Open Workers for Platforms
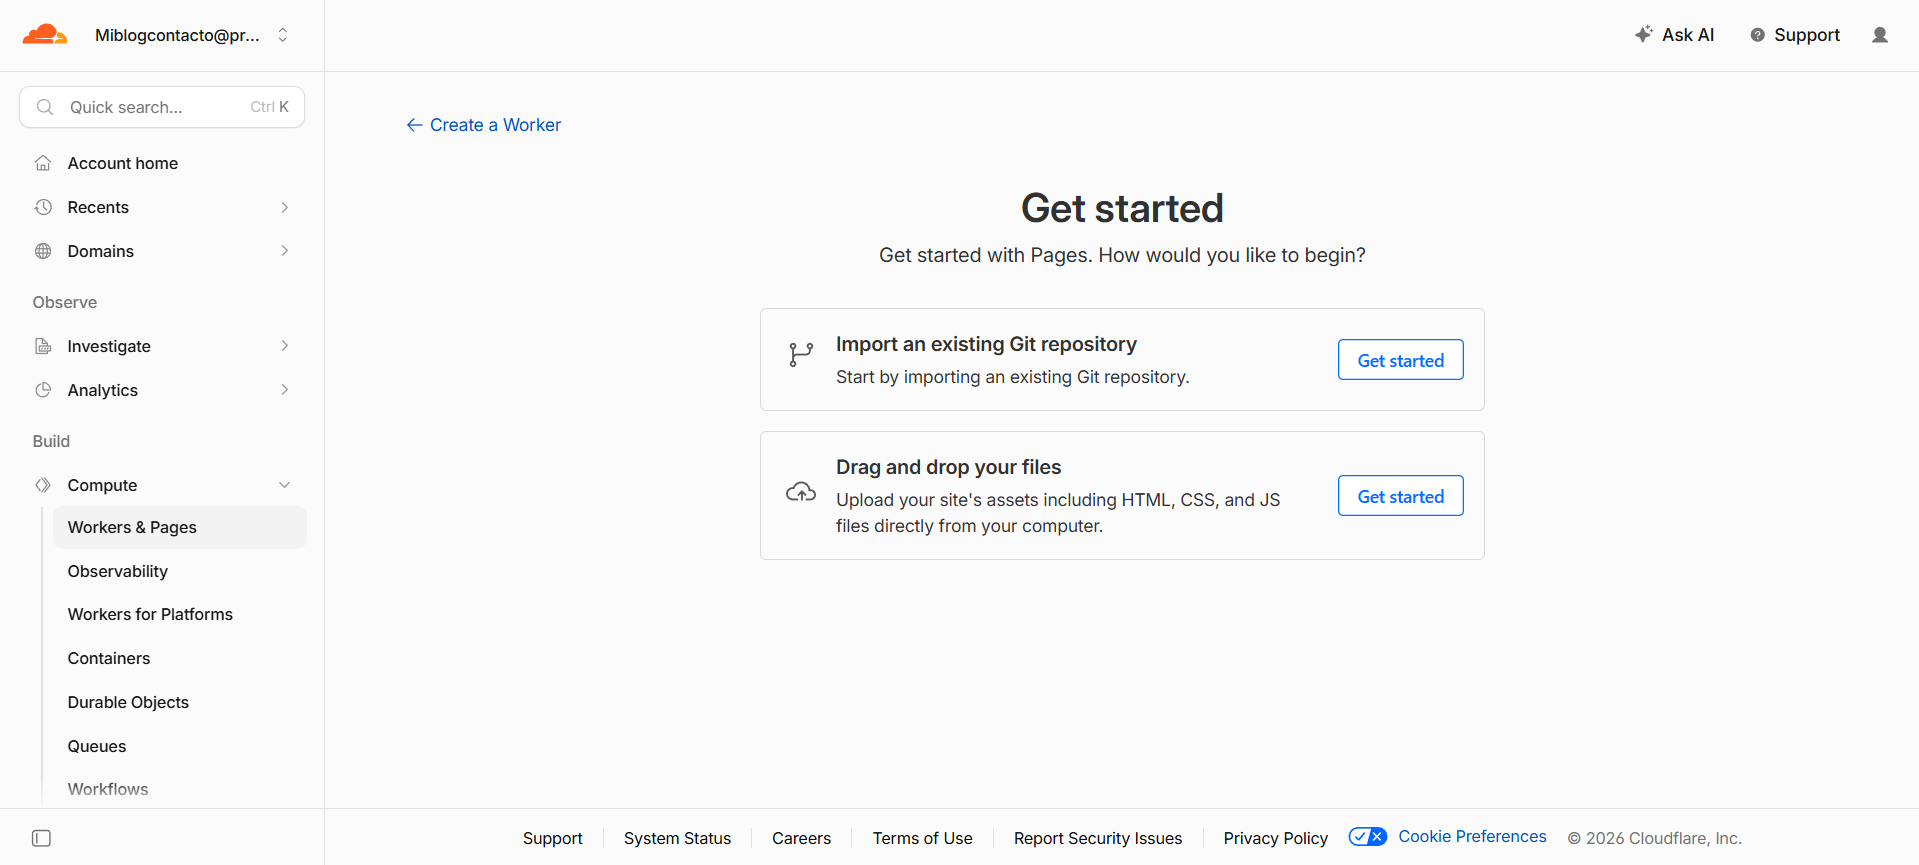This screenshot has height=865, width=1919. pos(150,614)
